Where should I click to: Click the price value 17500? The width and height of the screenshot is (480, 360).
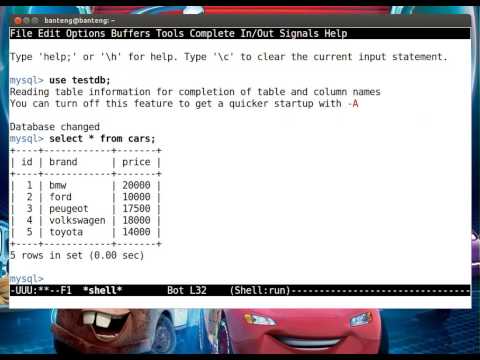tap(136, 209)
